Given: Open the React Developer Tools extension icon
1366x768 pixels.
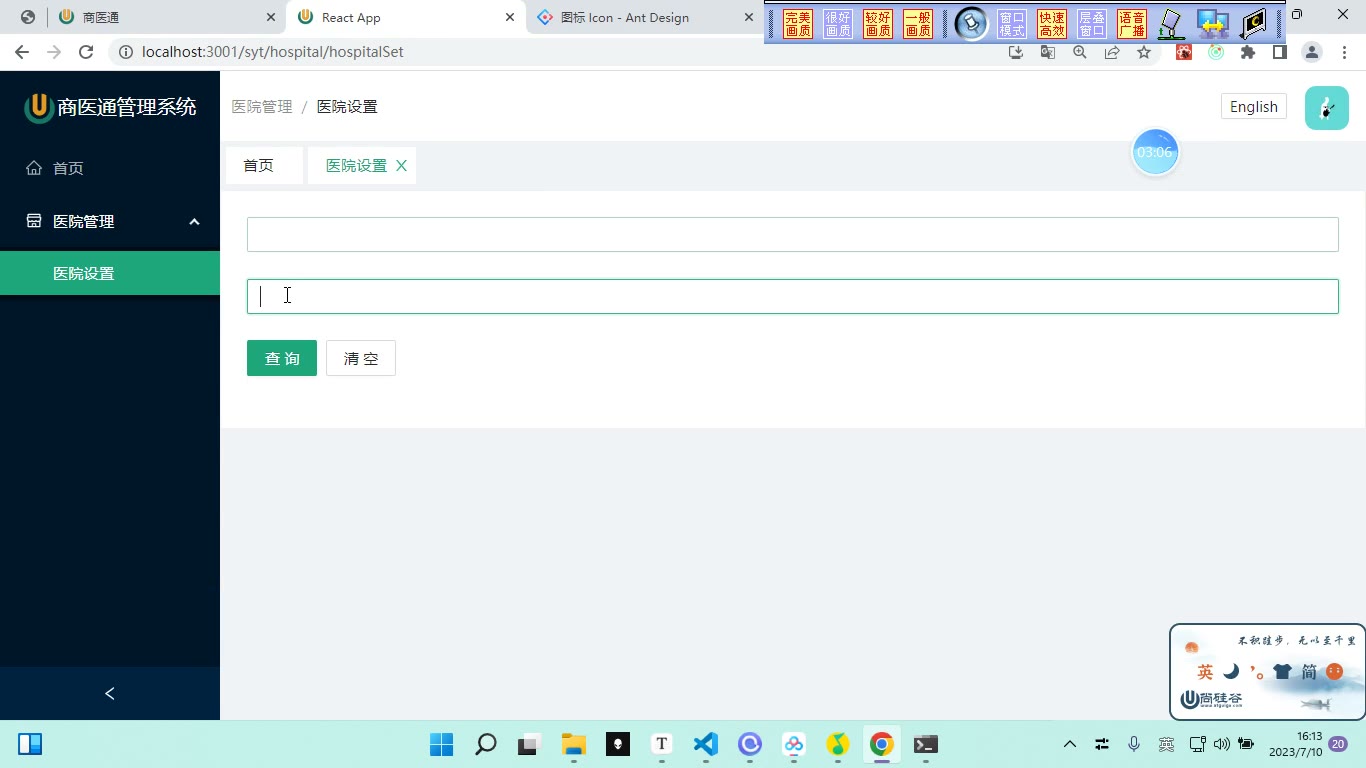Looking at the screenshot, I should coord(1184,52).
